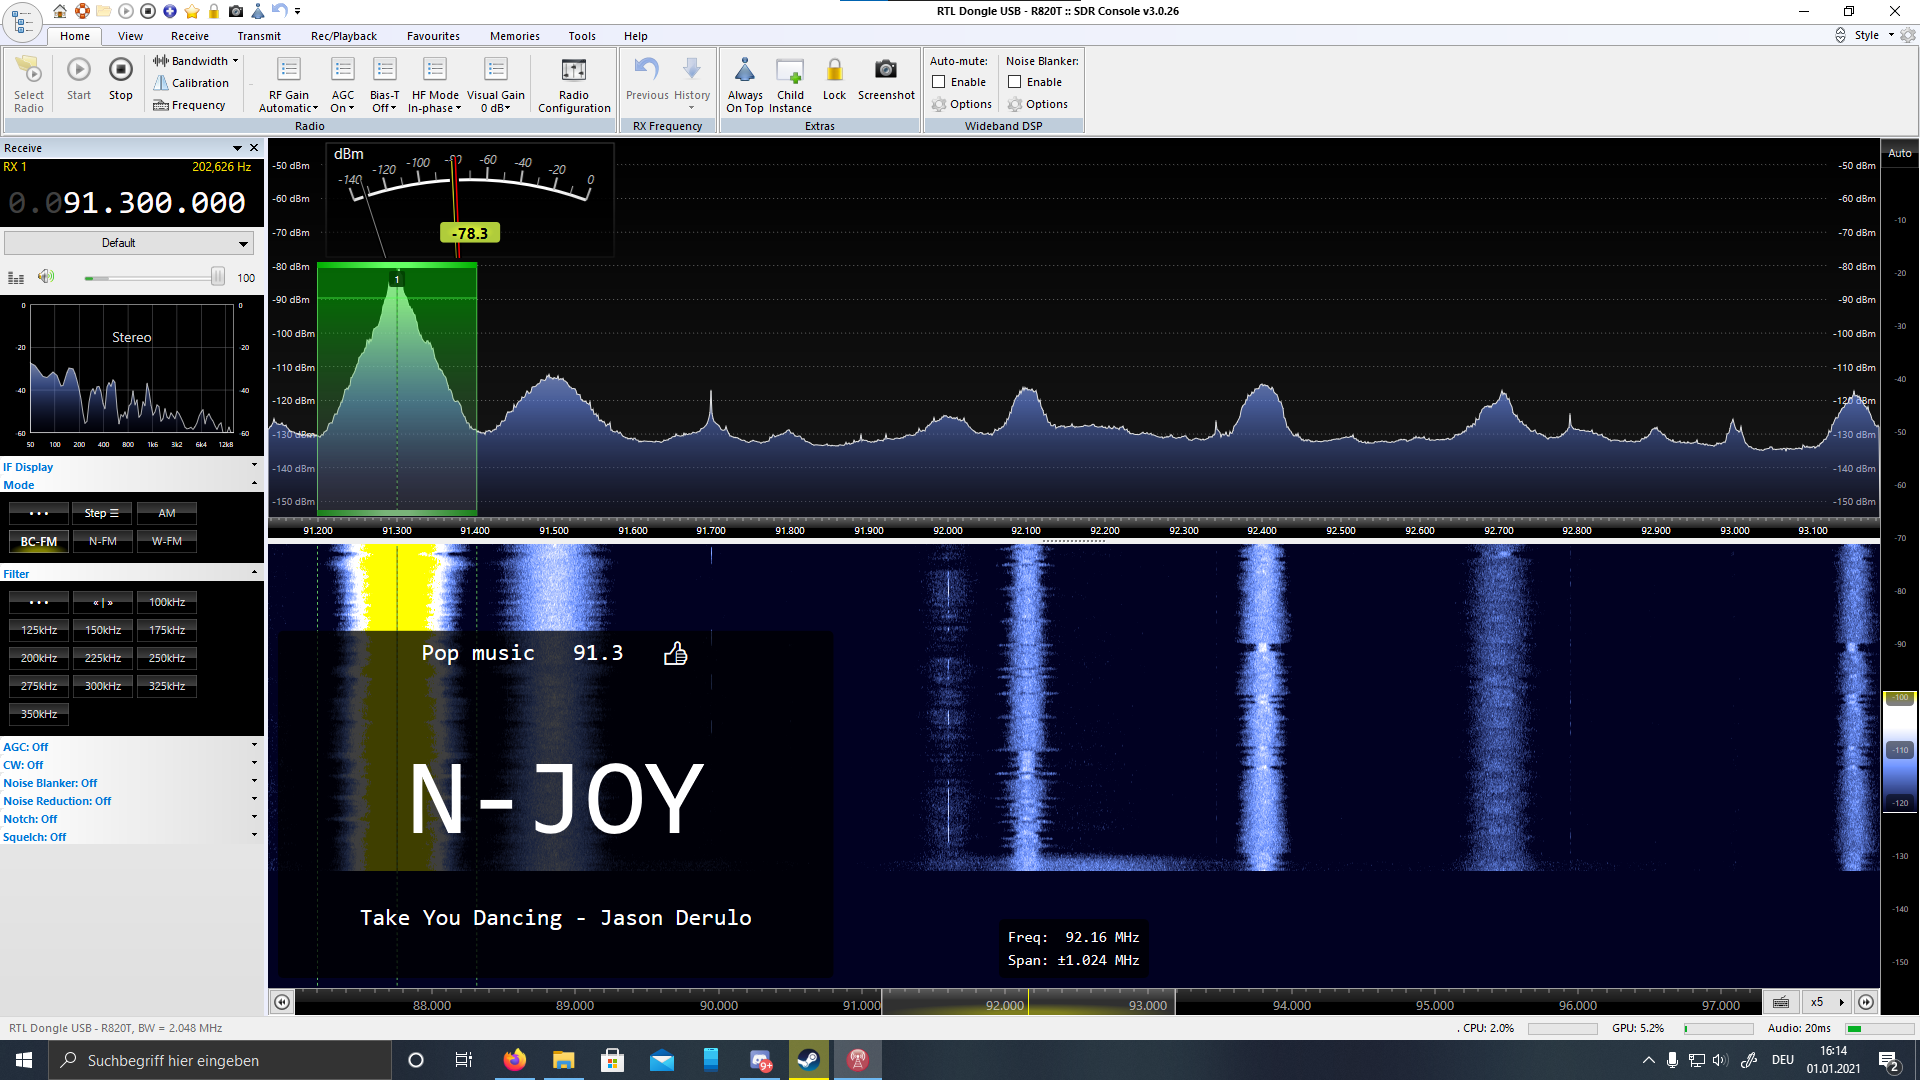Click the thumbs-up icon beside 91.3
Image resolution: width=1920 pixels, height=1080 pixels.
(x=676, y=654)
